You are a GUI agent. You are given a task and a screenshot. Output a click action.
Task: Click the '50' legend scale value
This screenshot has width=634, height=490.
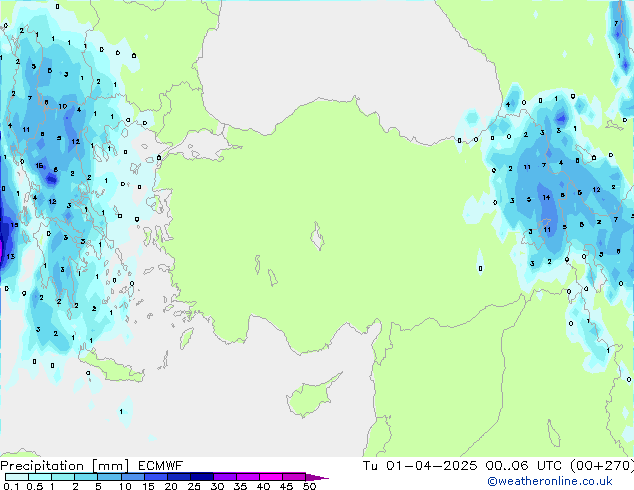tap(309, 486)
